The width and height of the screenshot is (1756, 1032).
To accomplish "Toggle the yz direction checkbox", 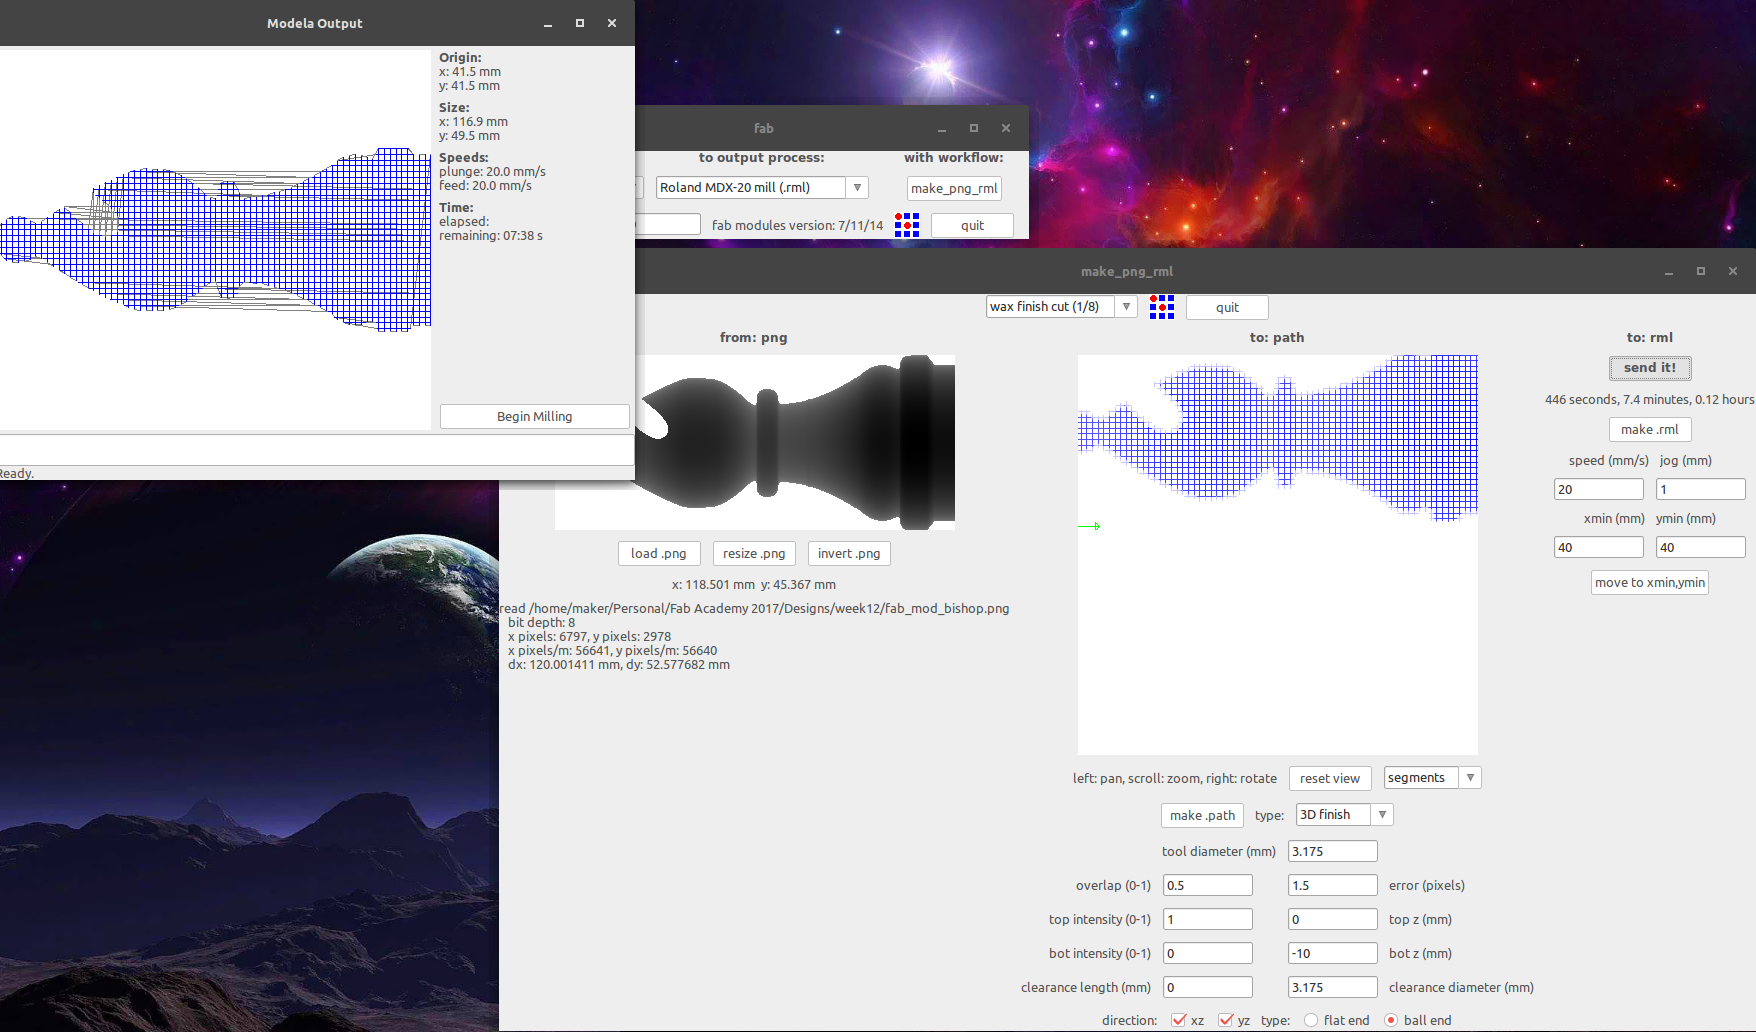I will (x=1226, y=1020).
